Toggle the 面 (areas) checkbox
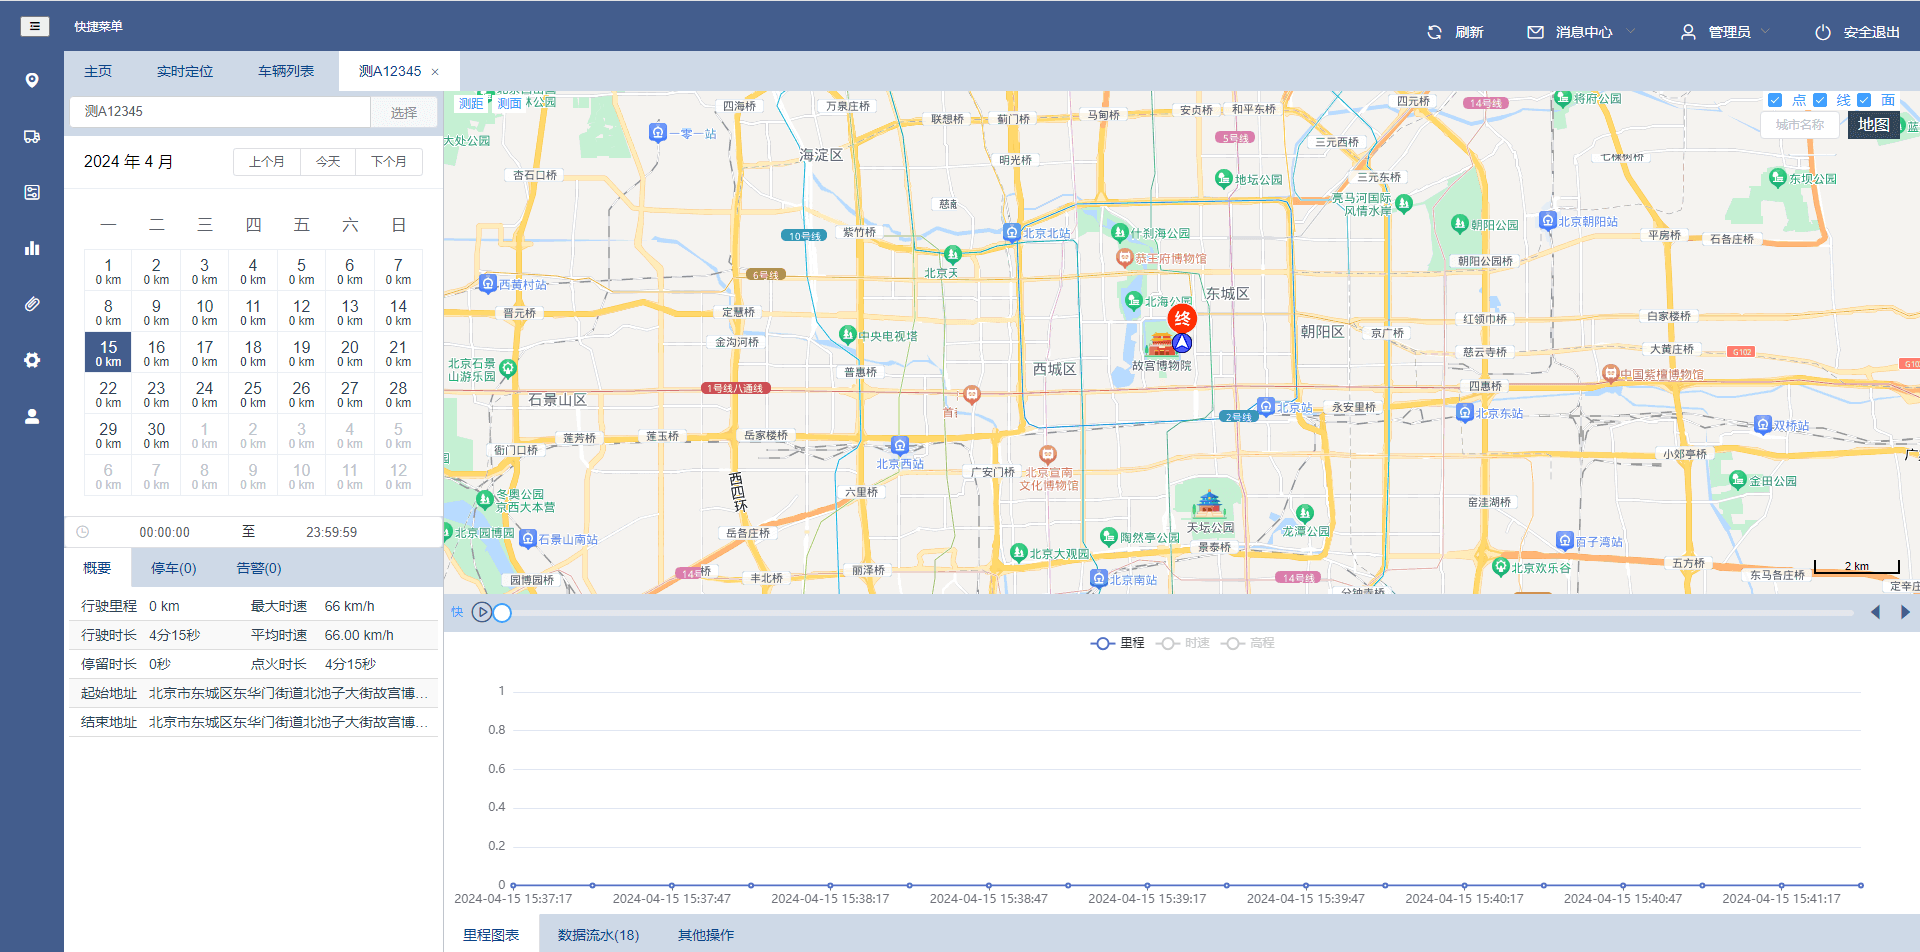This screenshot has height=952, width=1920. click(x=1864, y=100)
